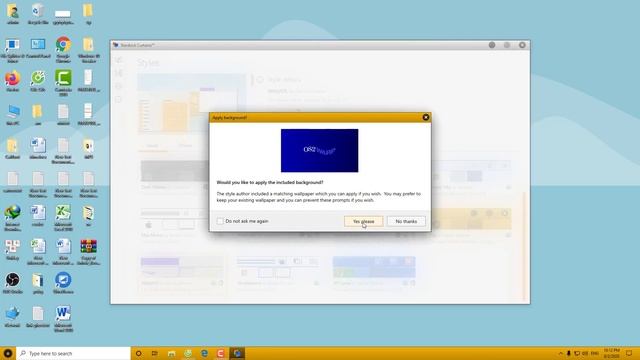Open Cortana circle in taskbar

click(138, 353)
